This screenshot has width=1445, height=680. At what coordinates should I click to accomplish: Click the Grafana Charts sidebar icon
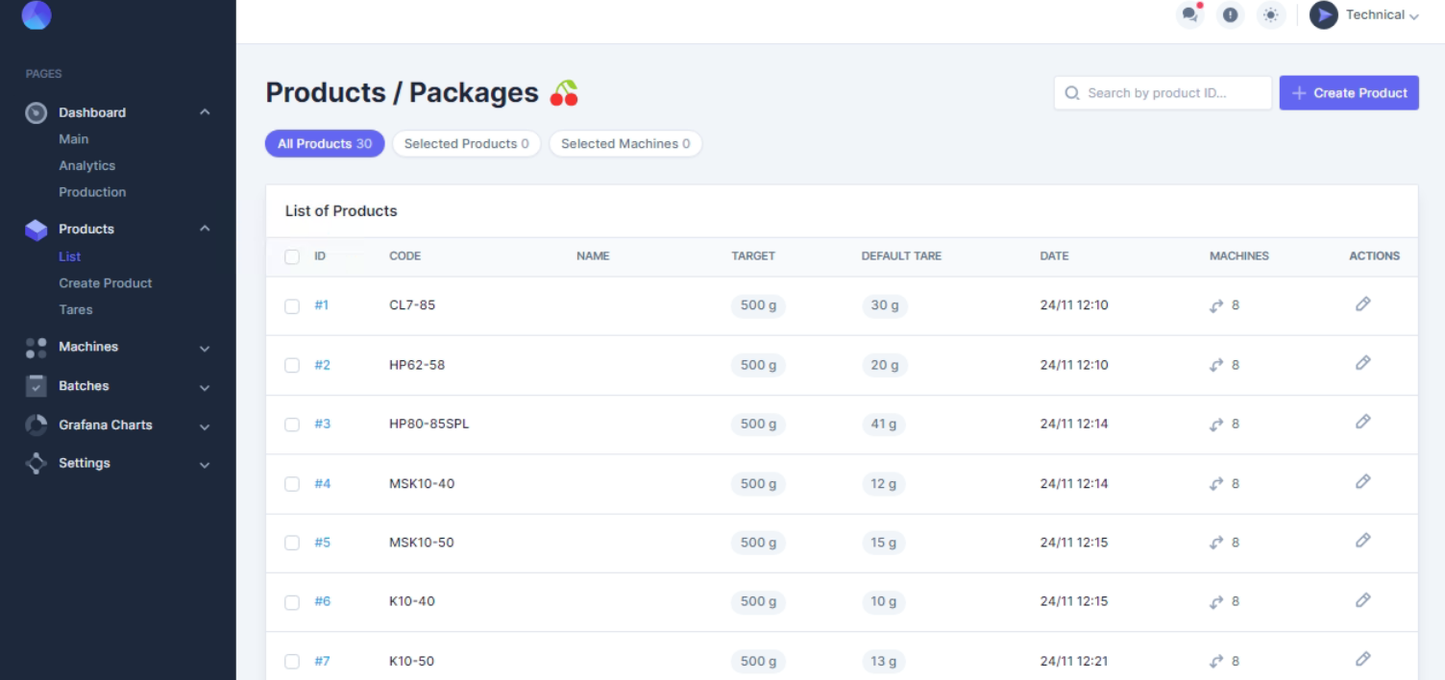(x=36, y=425)
